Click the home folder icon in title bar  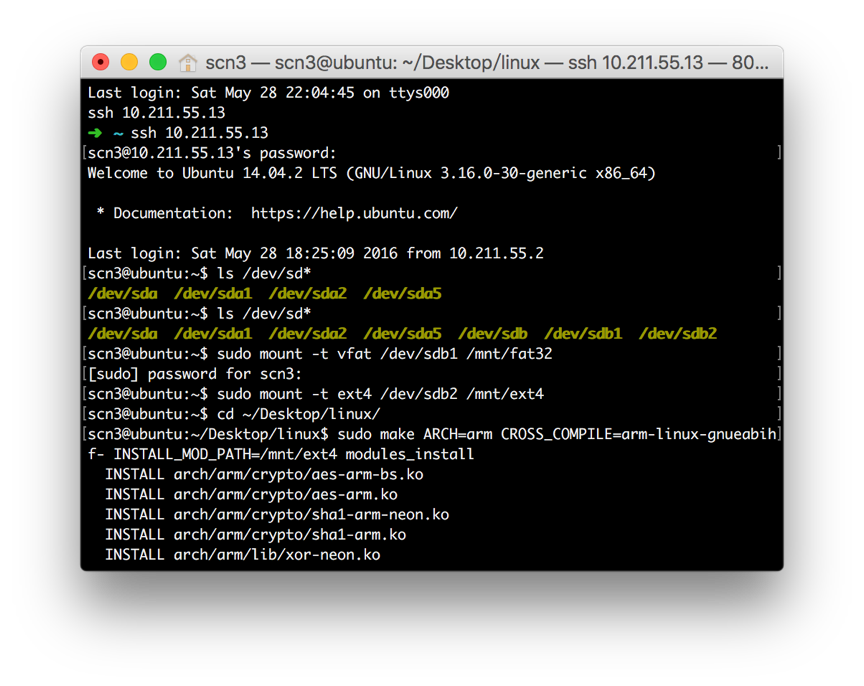[x=188, y=63]
